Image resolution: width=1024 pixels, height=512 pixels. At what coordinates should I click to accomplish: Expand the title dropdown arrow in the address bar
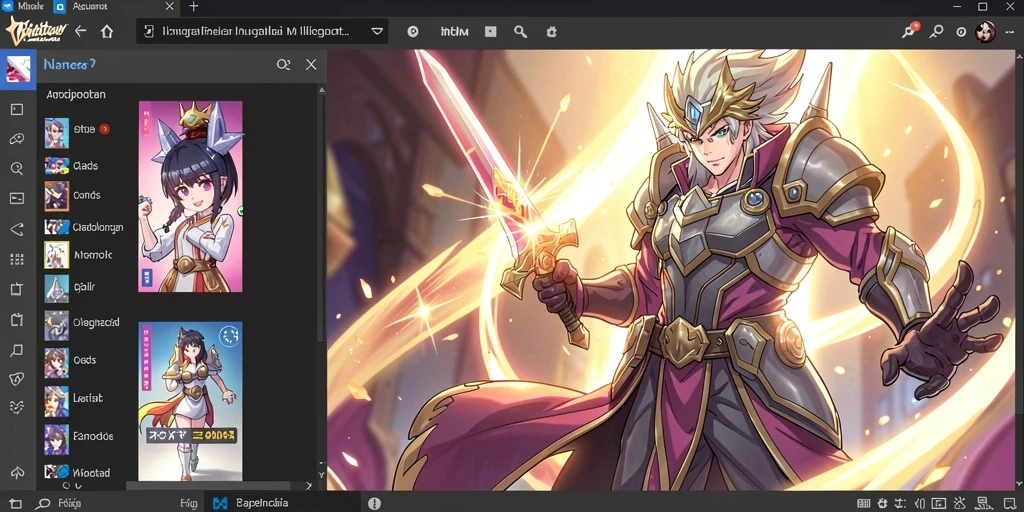coord(377,31)
